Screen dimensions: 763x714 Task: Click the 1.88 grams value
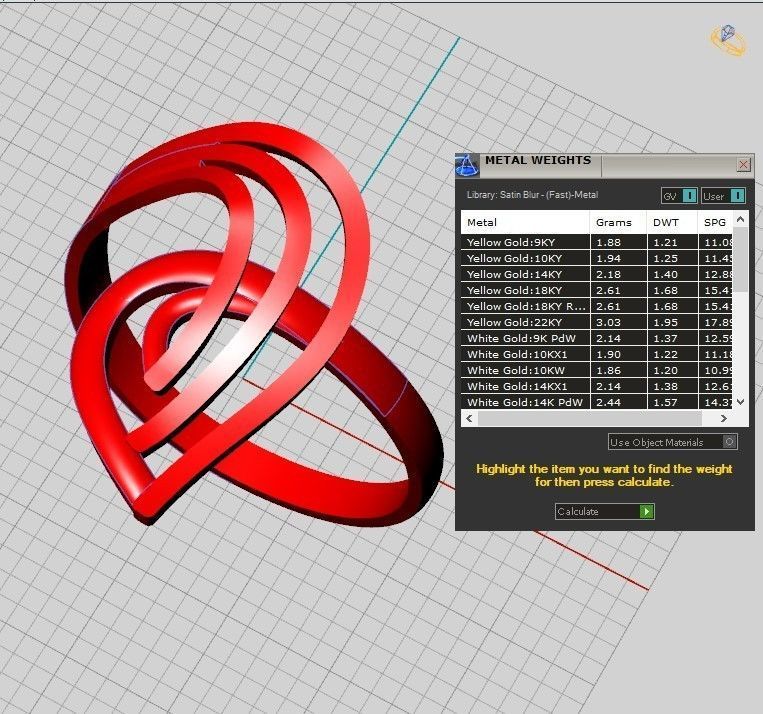(x=608, y=242)
